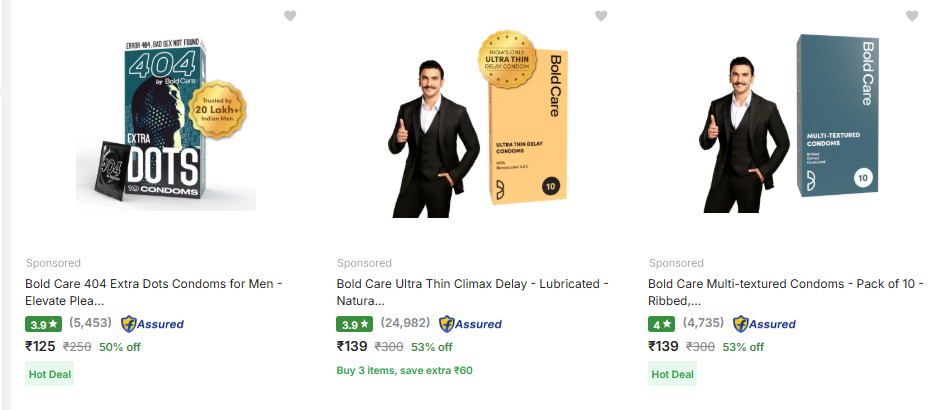This screenshot has height=410, width=933.
Task: Open the Bold Care 404 Extra Dots title link
Action: [153, 292]
